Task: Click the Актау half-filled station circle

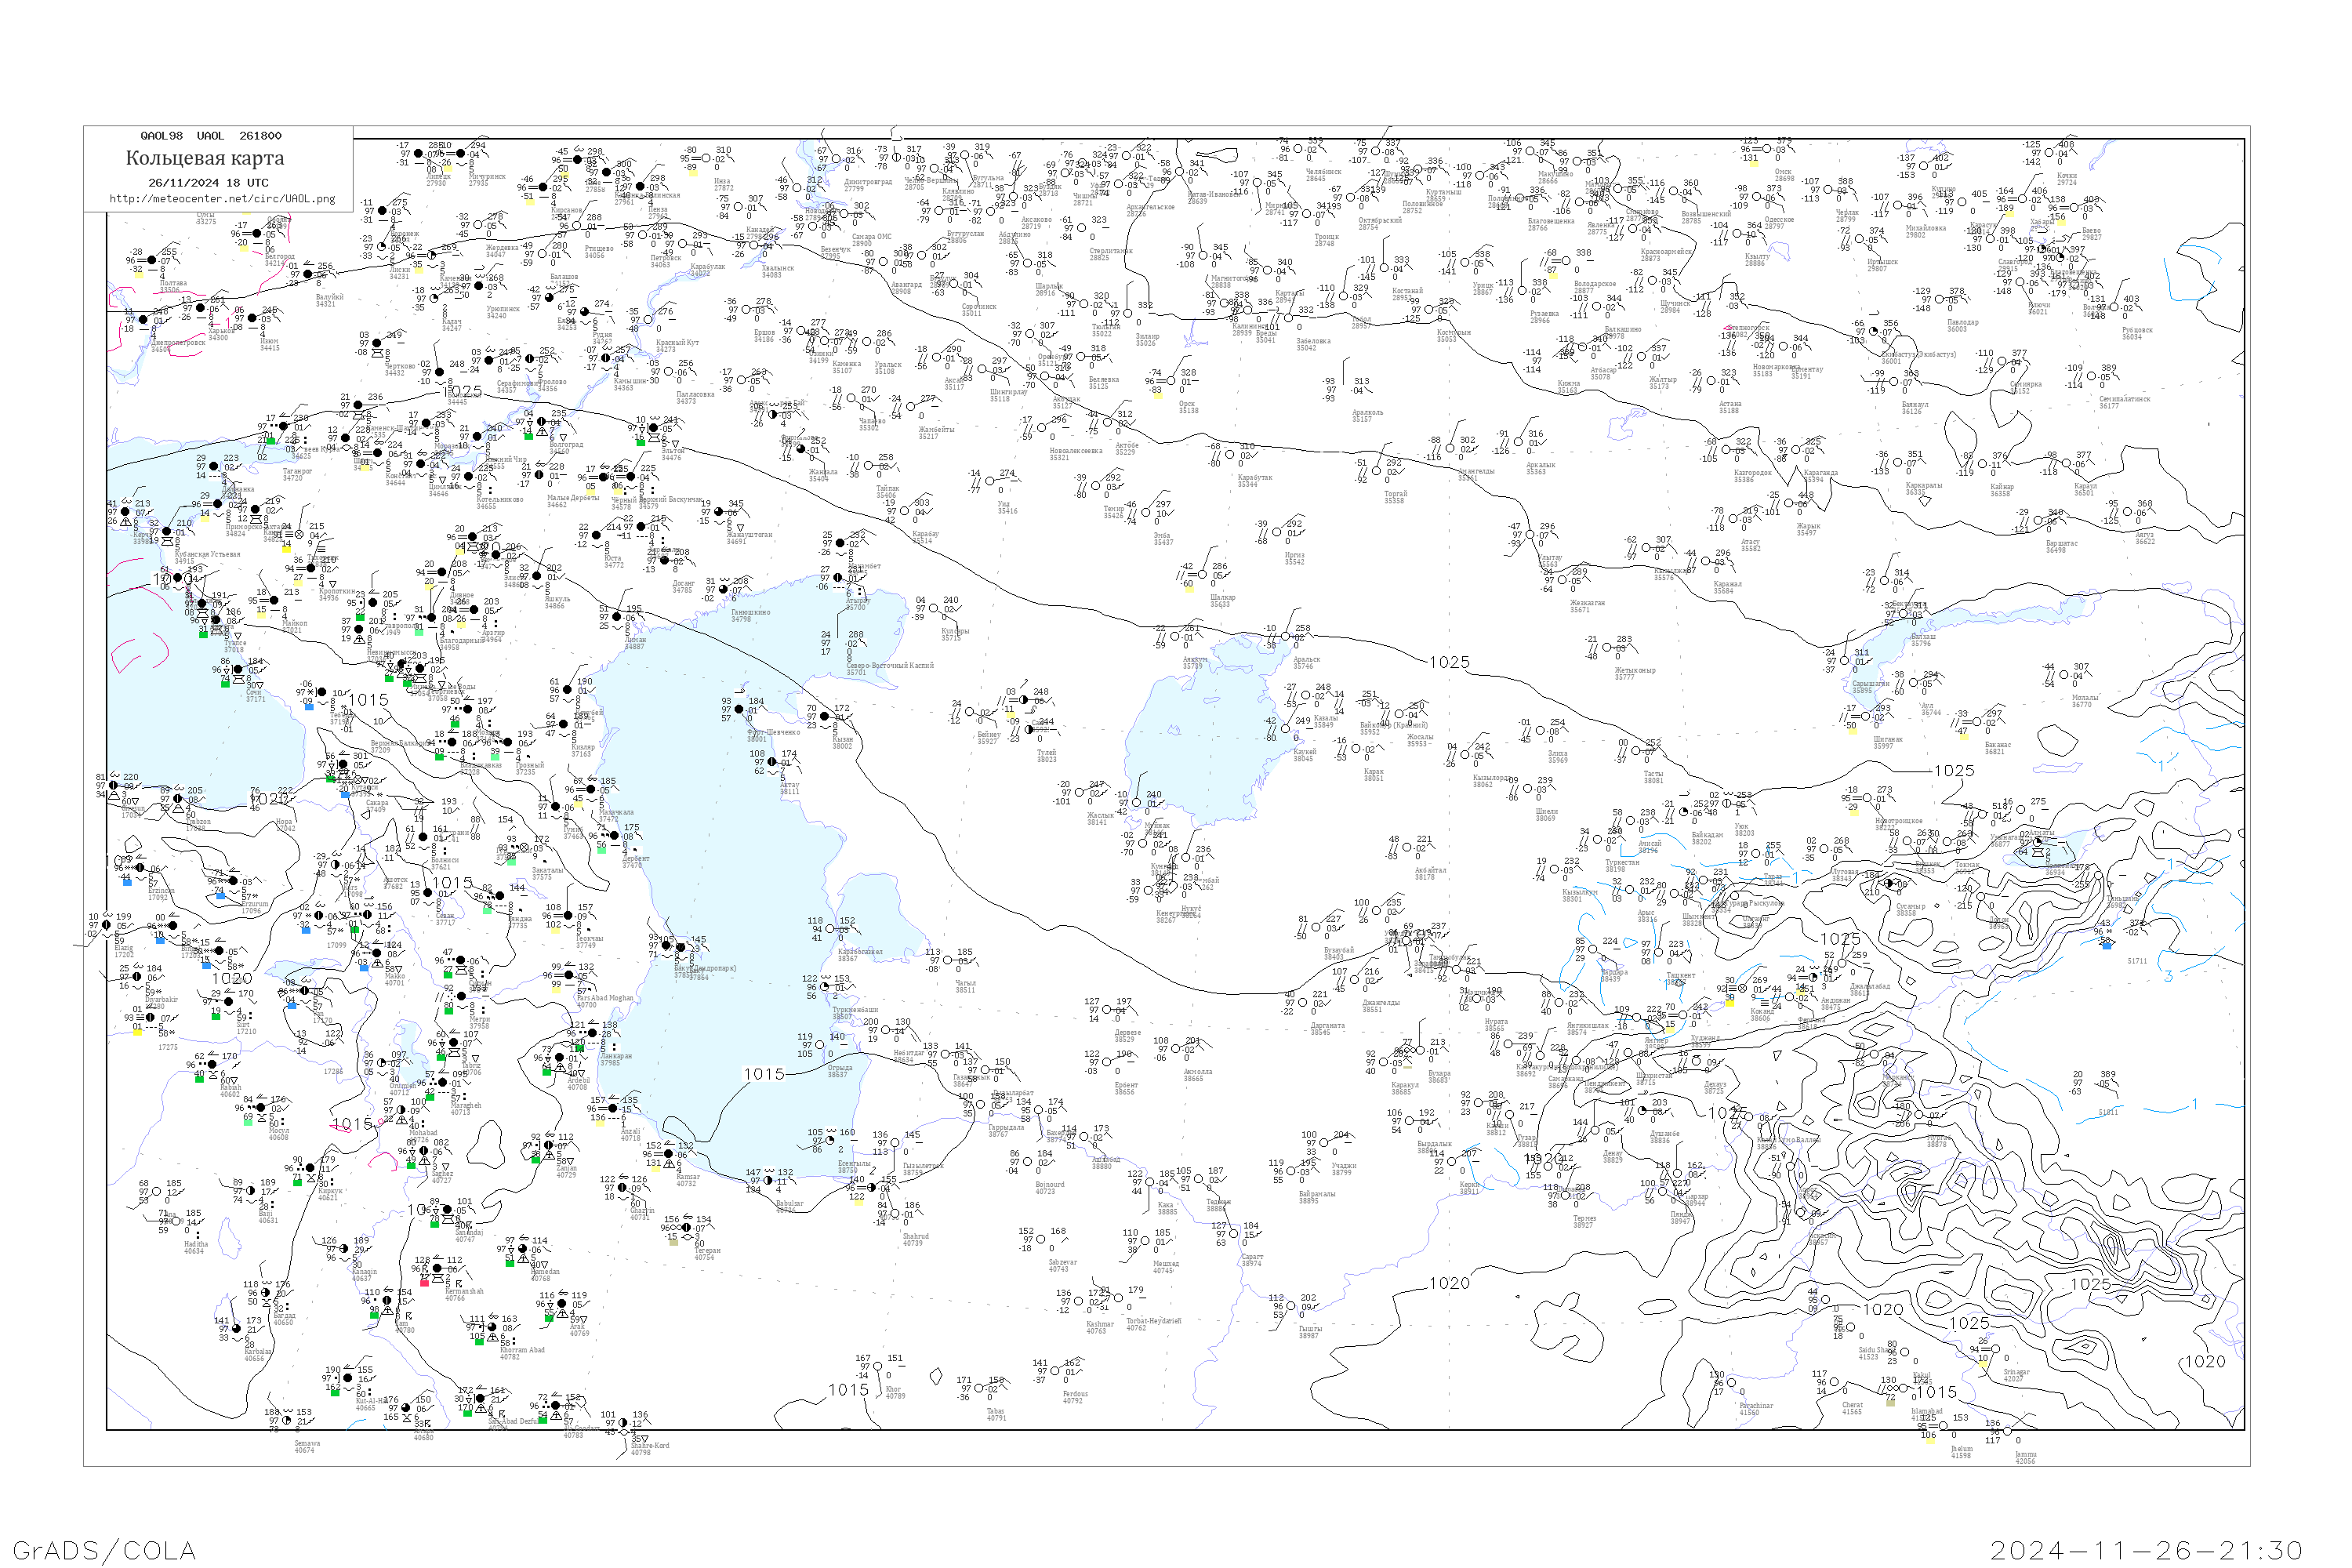Action: point(771,762)
